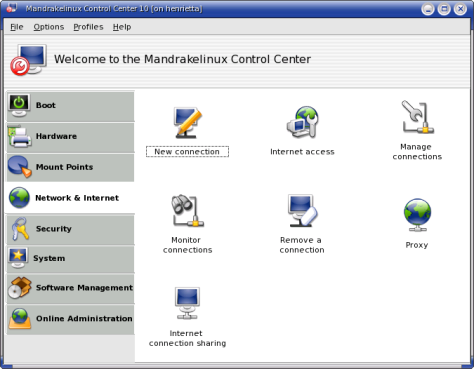The image size is (474, 369).
Task: Switch to the Boot category label
Action: coord(46,105)
